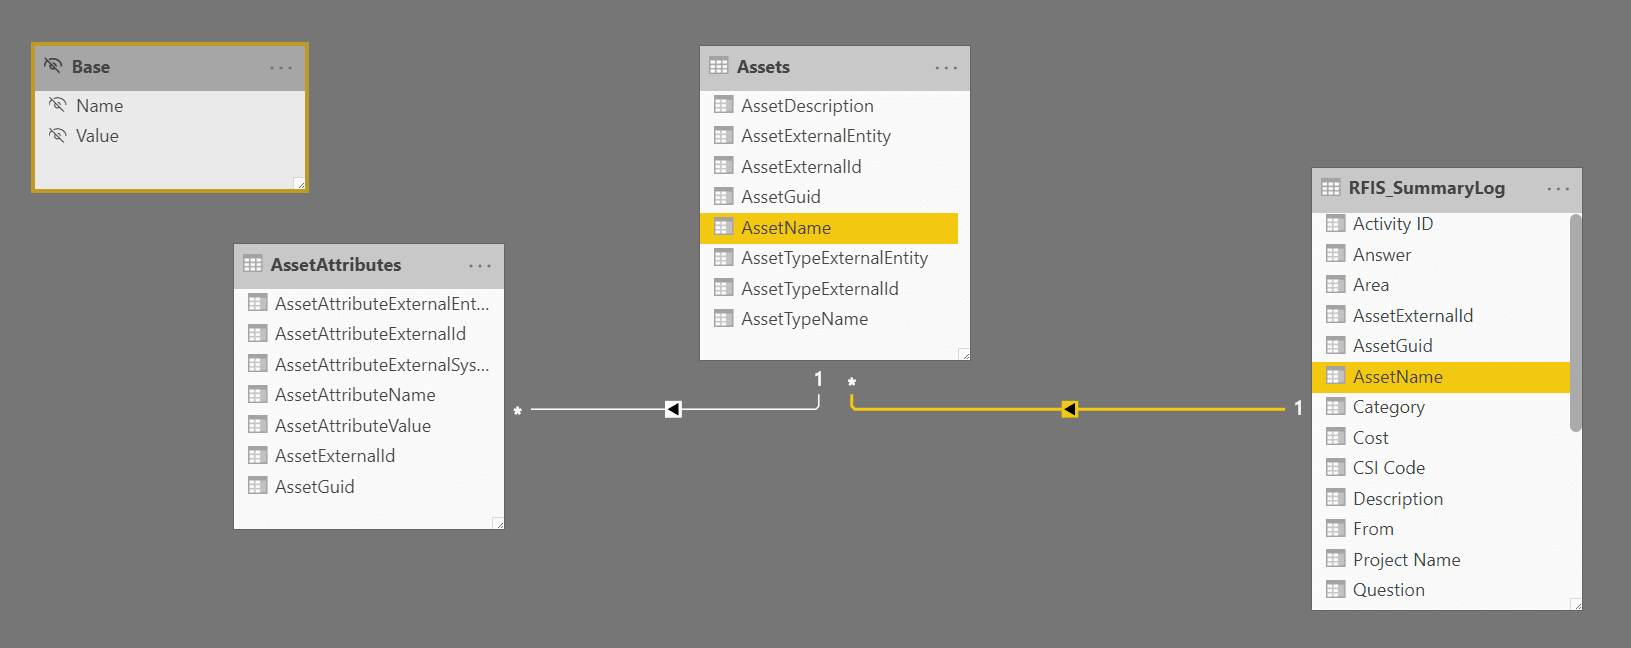
Task: Click the Assets table header icon
Action: coord(719,66)
